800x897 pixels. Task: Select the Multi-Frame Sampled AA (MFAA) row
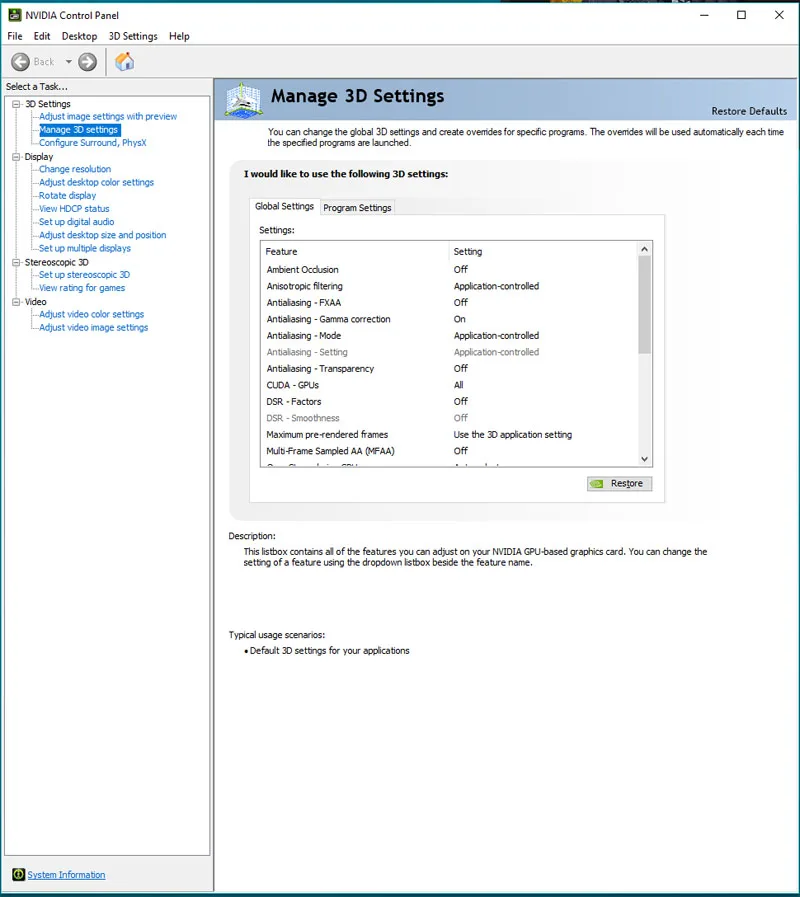[449, 451]
